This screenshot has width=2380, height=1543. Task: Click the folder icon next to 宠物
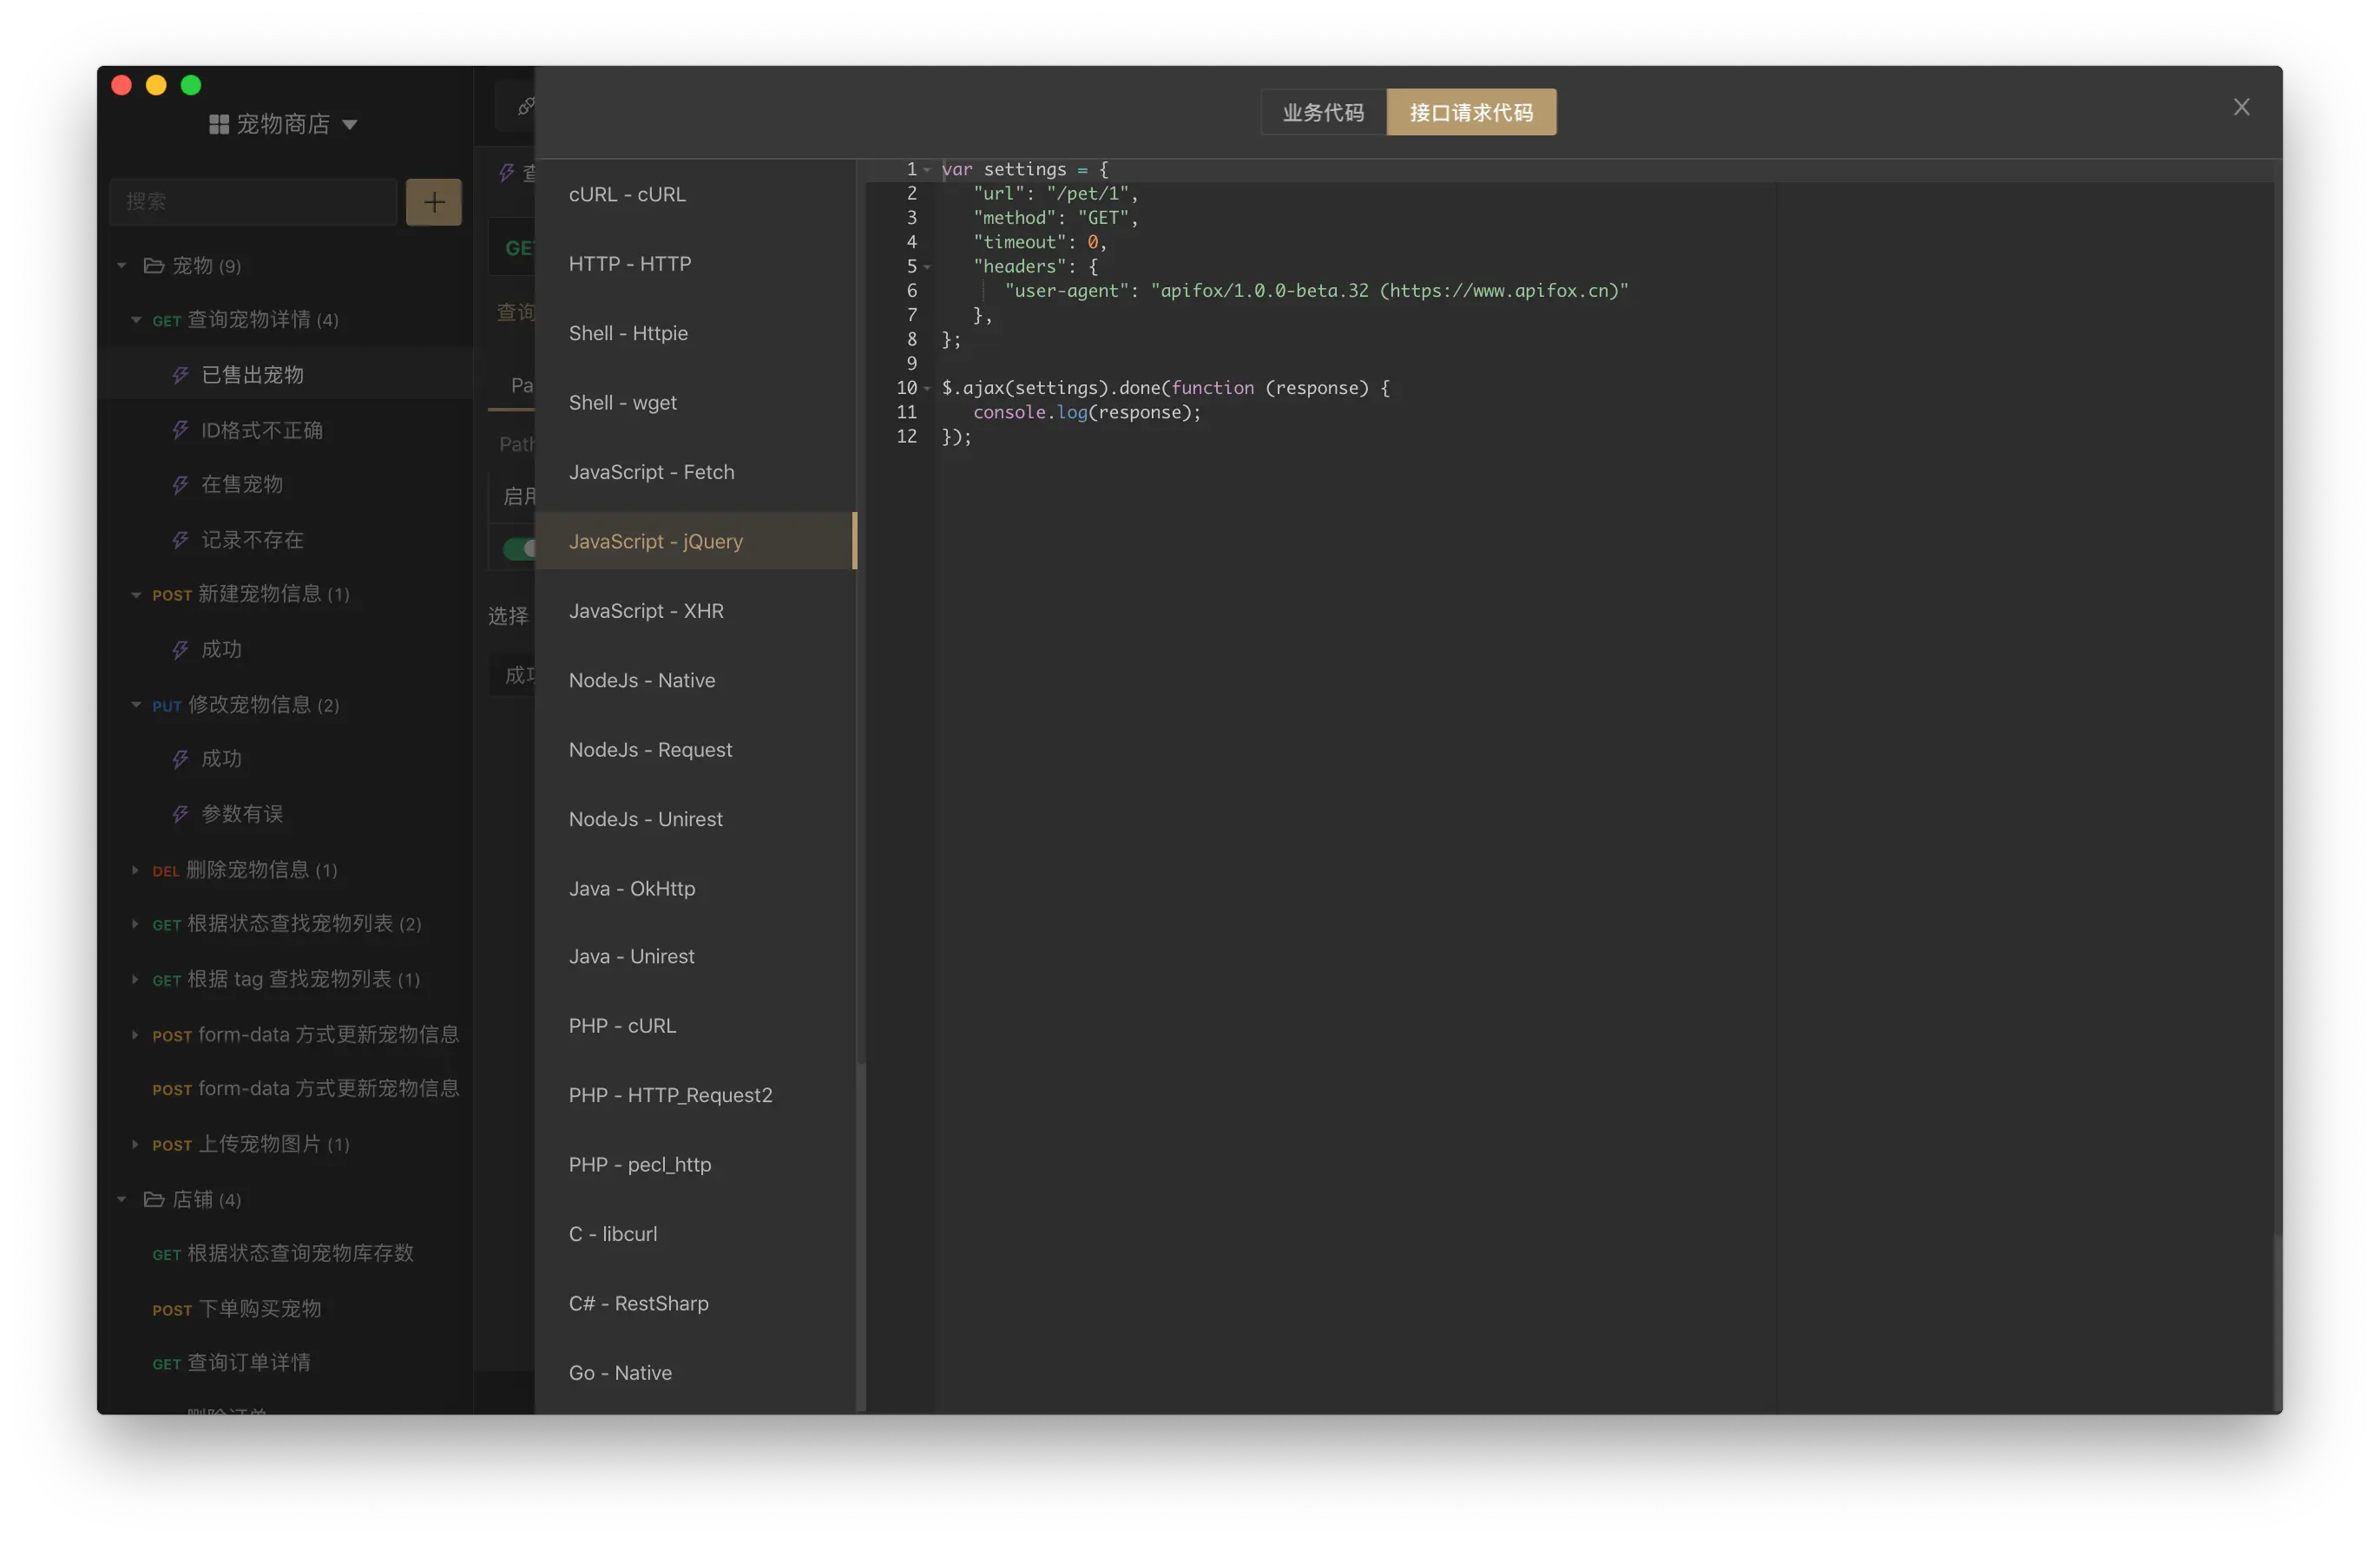click(x=153, y=266)
